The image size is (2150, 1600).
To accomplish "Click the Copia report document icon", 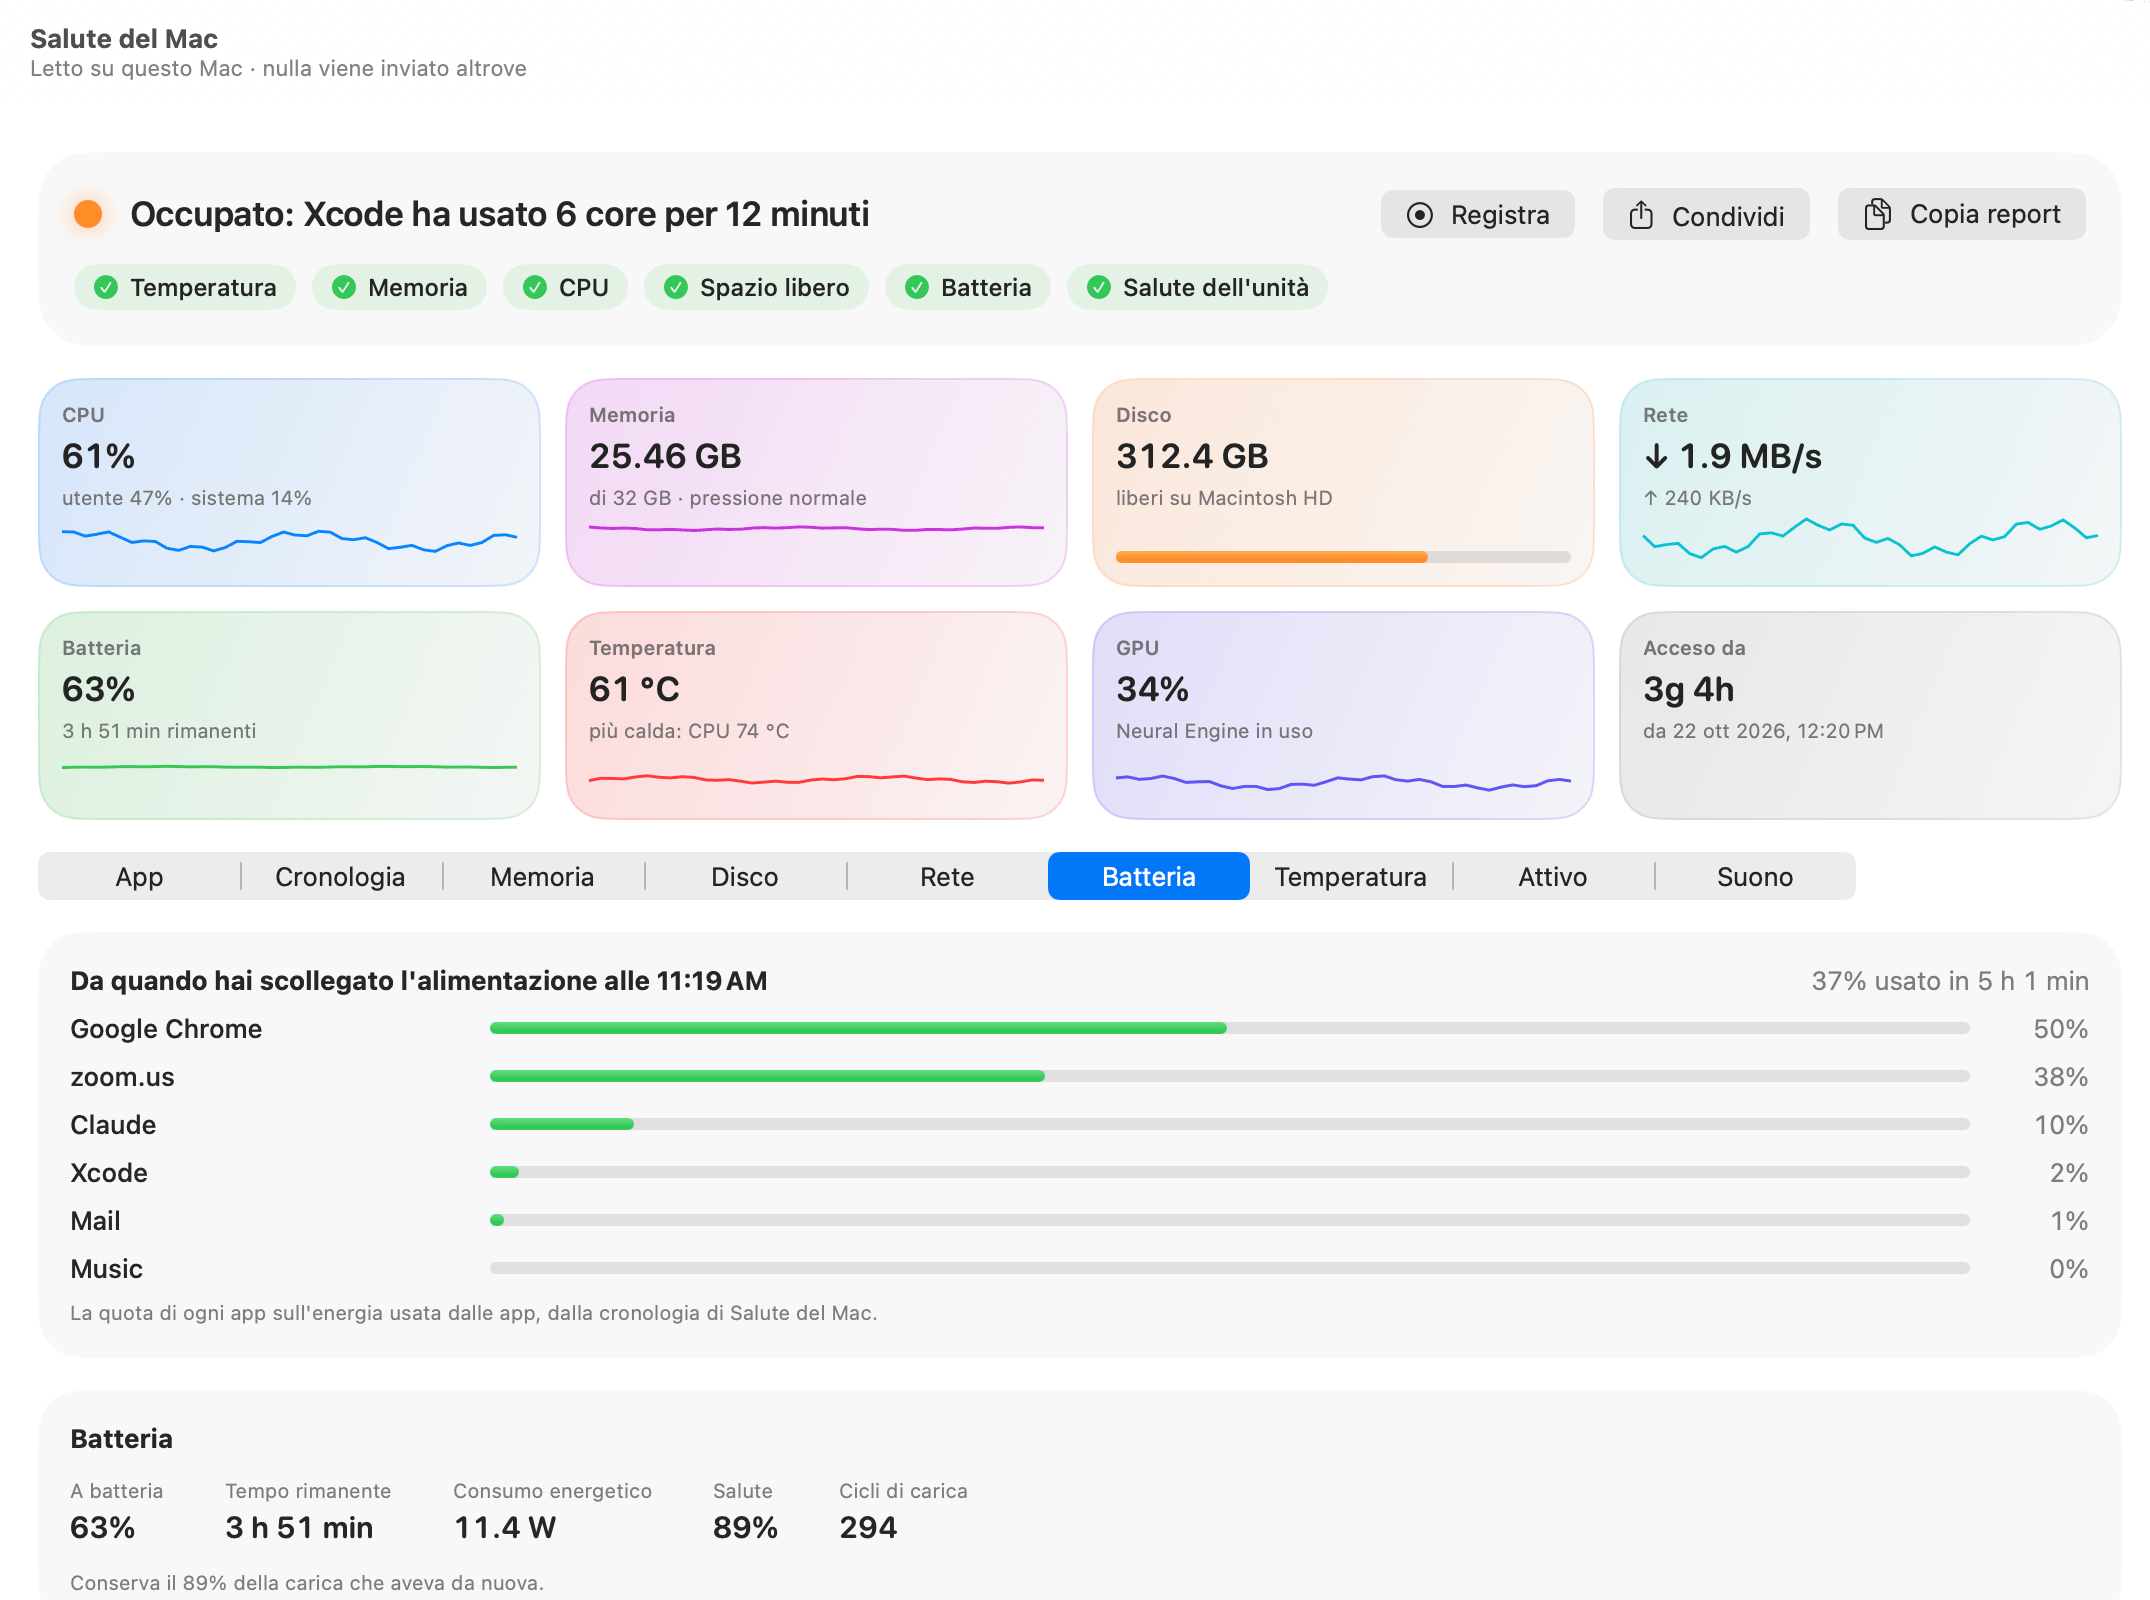I will click(1877, 214).
